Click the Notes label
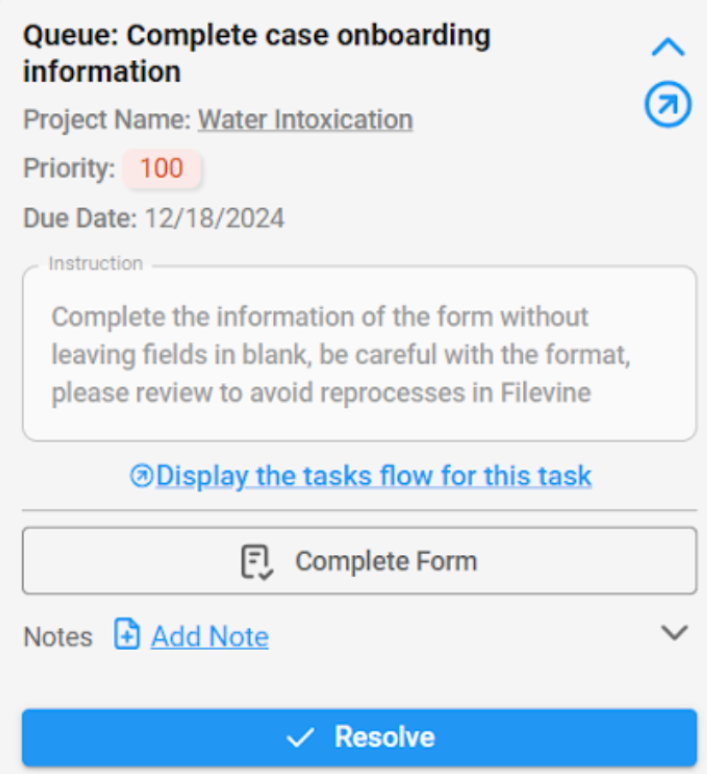 click(58, 637)
